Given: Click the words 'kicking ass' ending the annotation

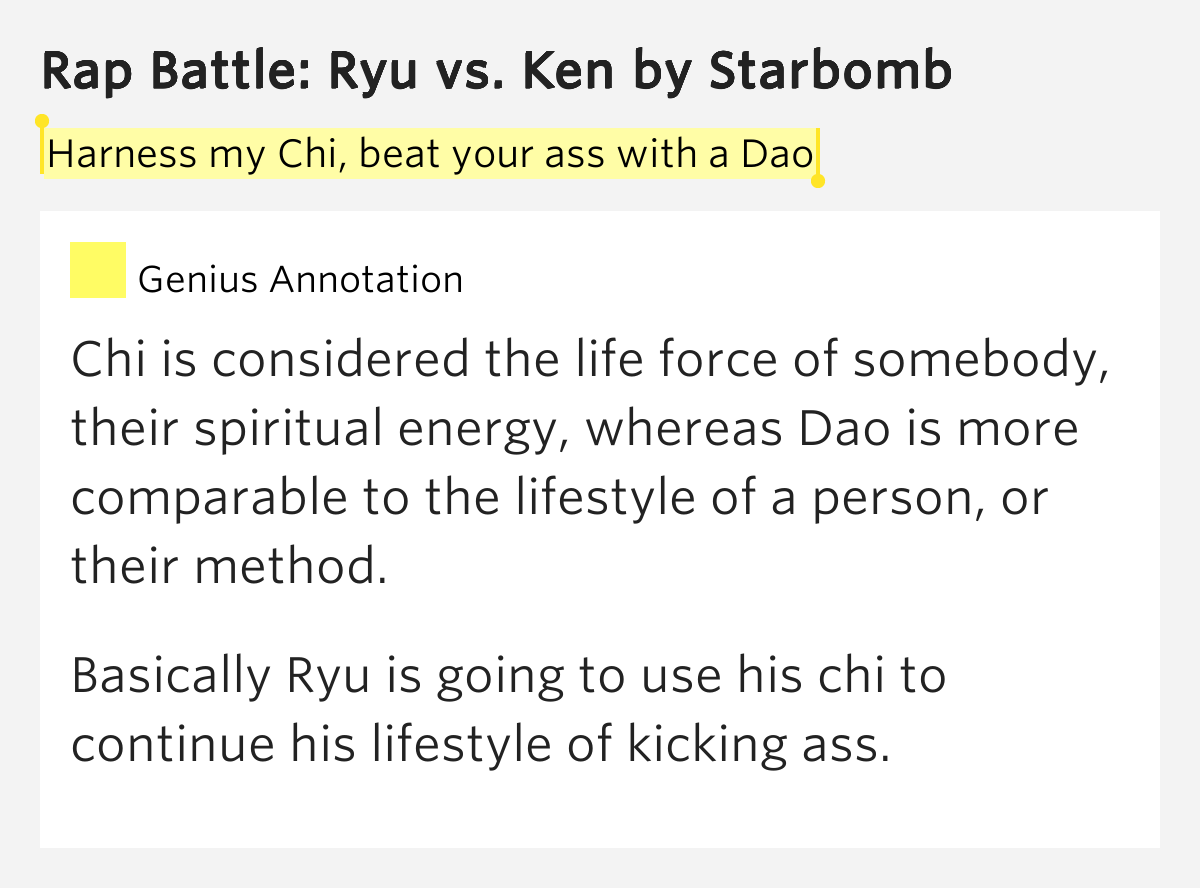Looking at the screenshot, I should click(x=757, y=745).
